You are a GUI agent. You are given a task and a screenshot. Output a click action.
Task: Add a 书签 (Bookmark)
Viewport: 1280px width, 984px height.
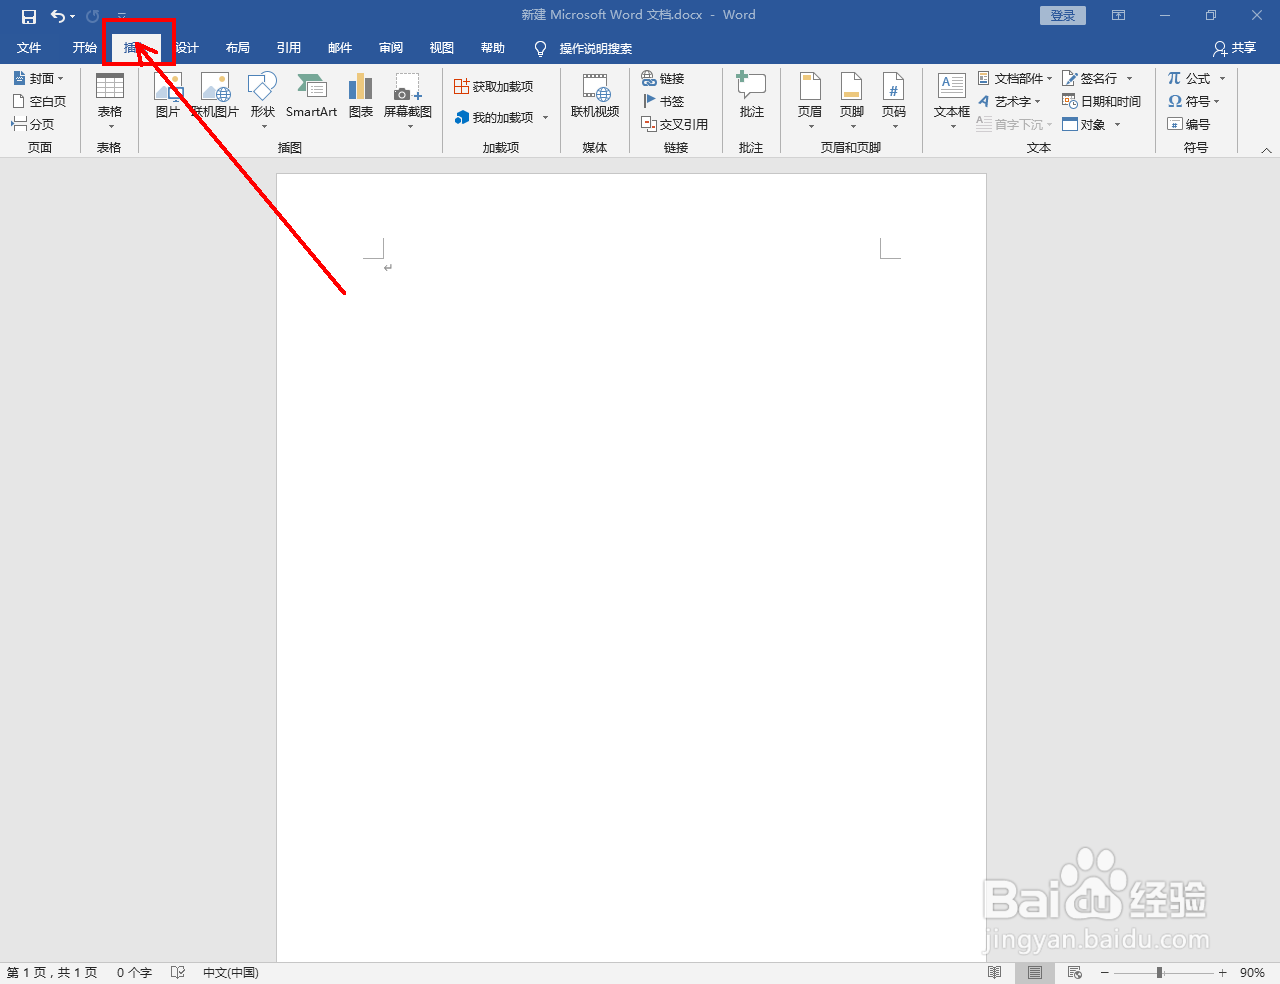(662, 101)
